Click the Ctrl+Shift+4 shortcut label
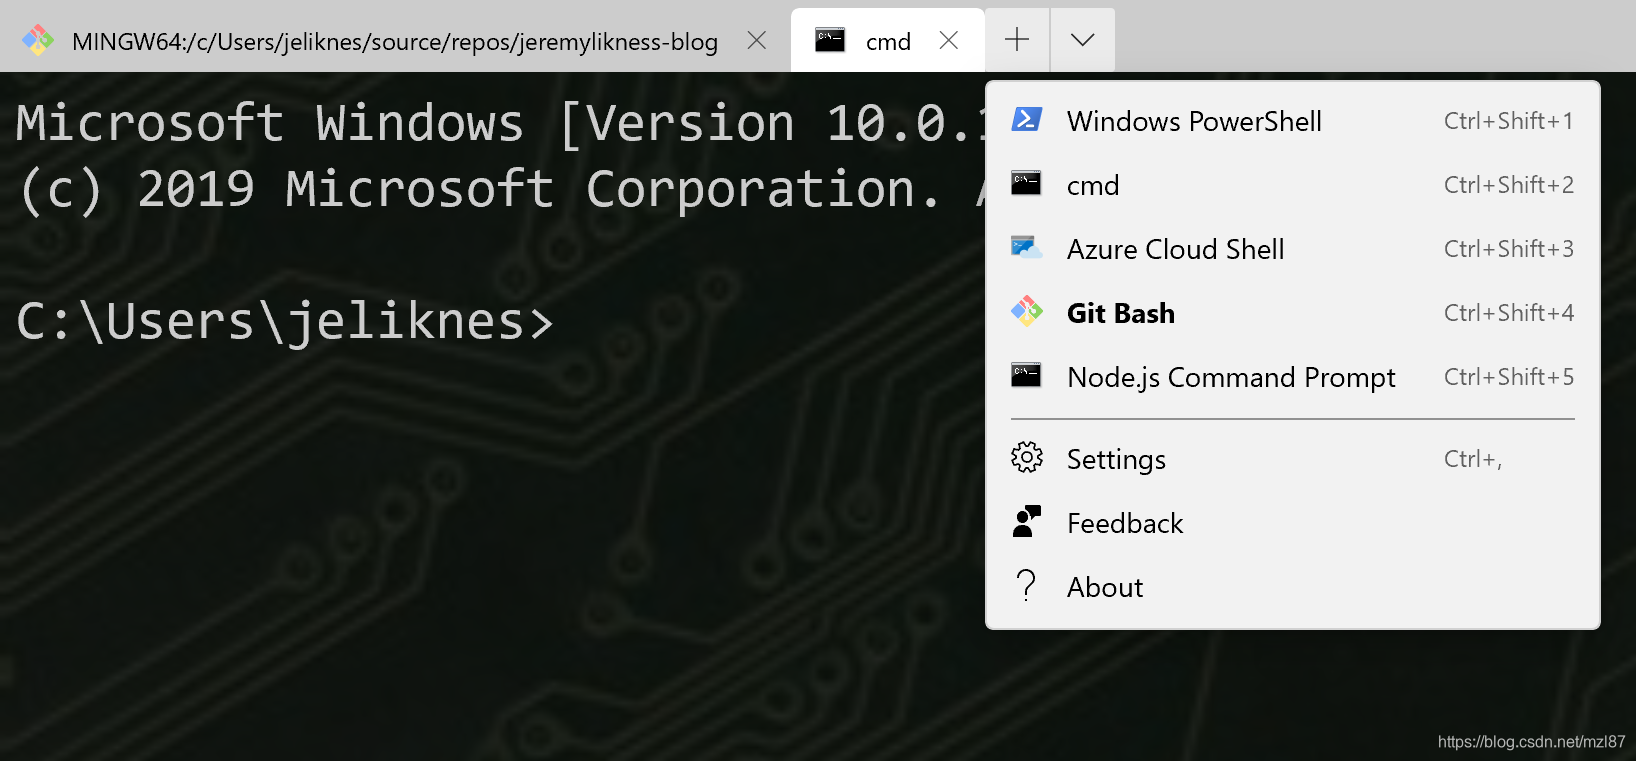The width and height of the screenshot is (1636, 761). click(1508, 313)
